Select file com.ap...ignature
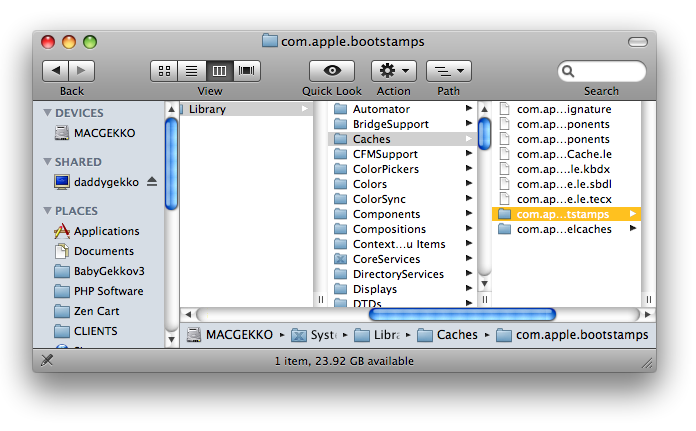Image resolution: width=696 pixels, height=431 pixels. coord(566,109)
